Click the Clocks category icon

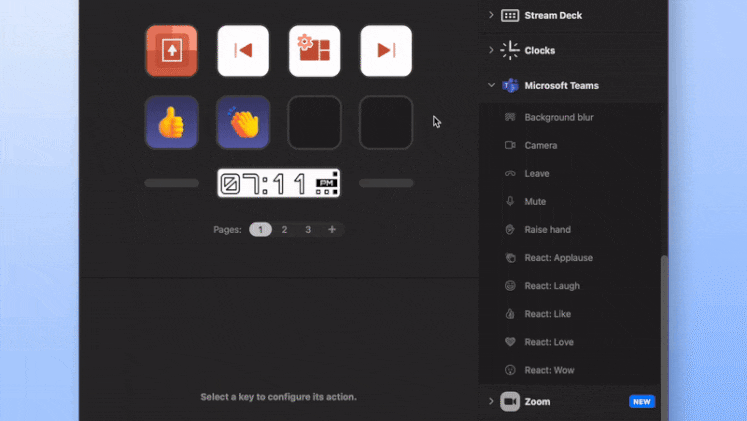tap(510, 50)
